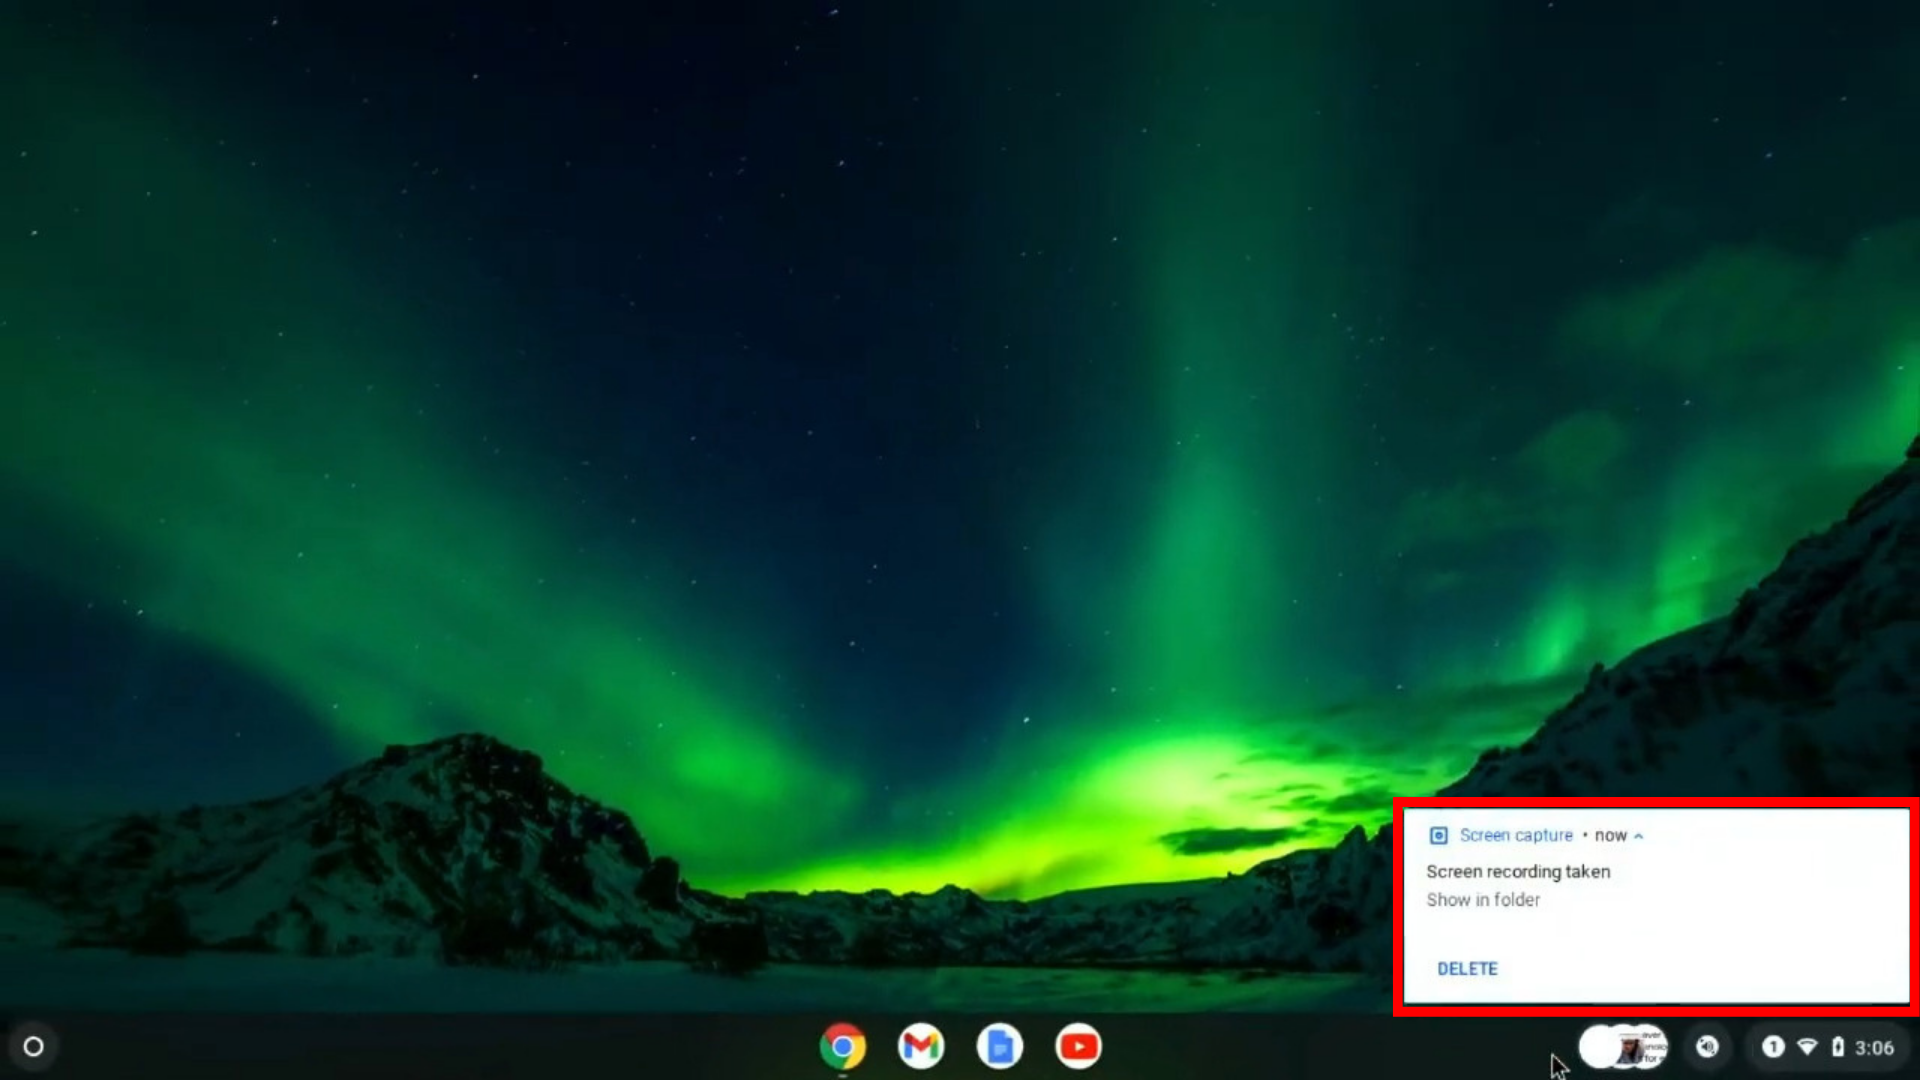
Task: Click the battery status icon
Action: (1837, 1047)
